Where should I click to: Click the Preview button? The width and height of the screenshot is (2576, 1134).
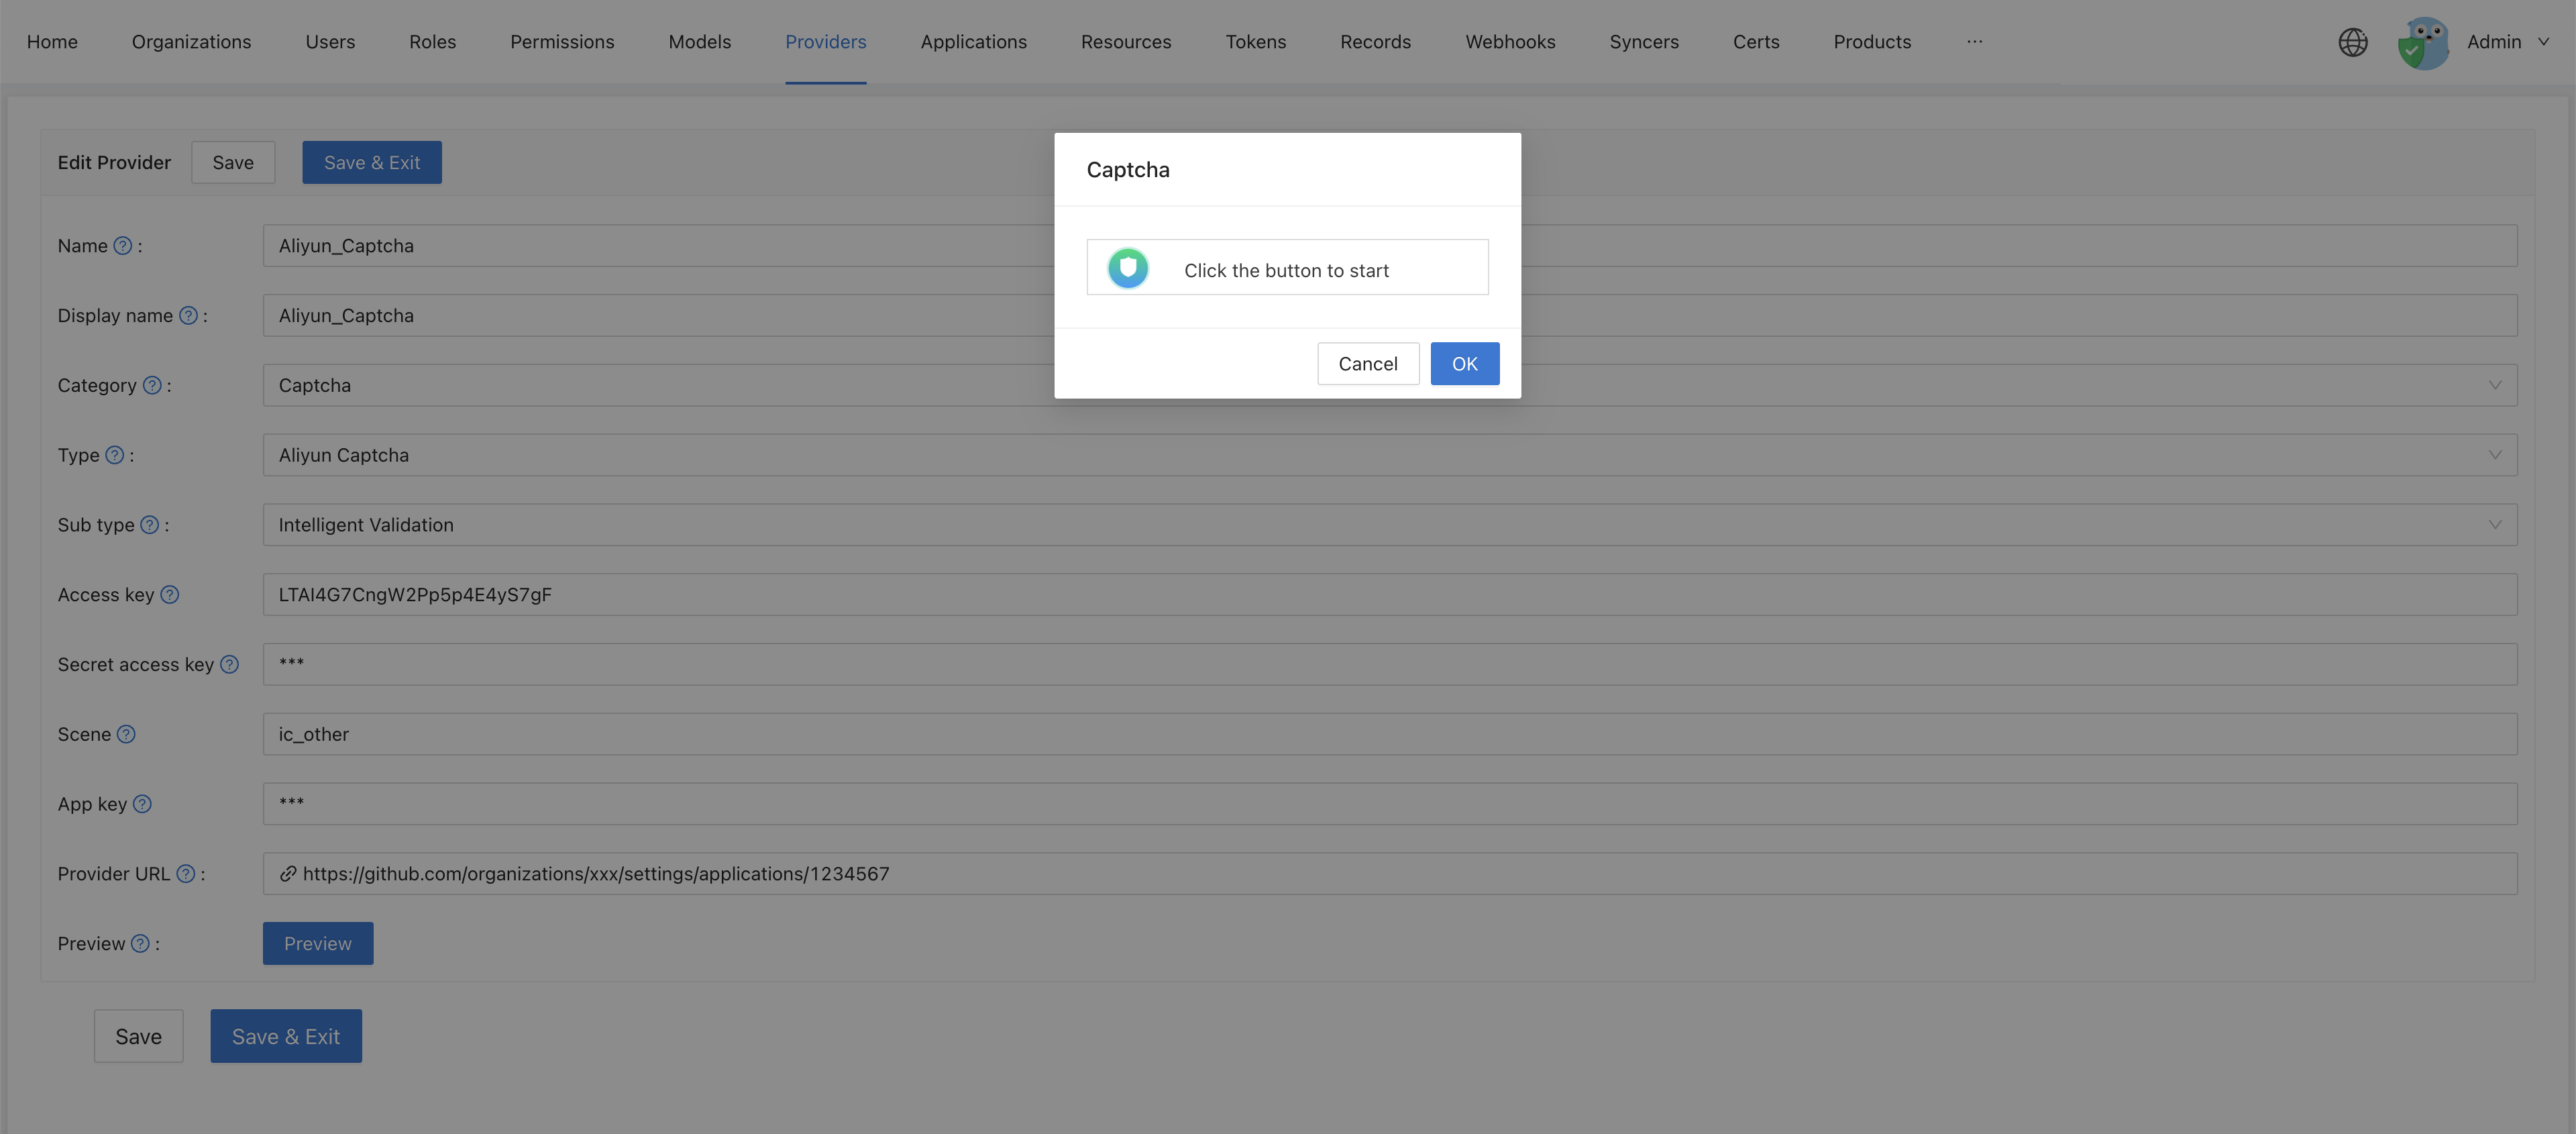[317, 943]
